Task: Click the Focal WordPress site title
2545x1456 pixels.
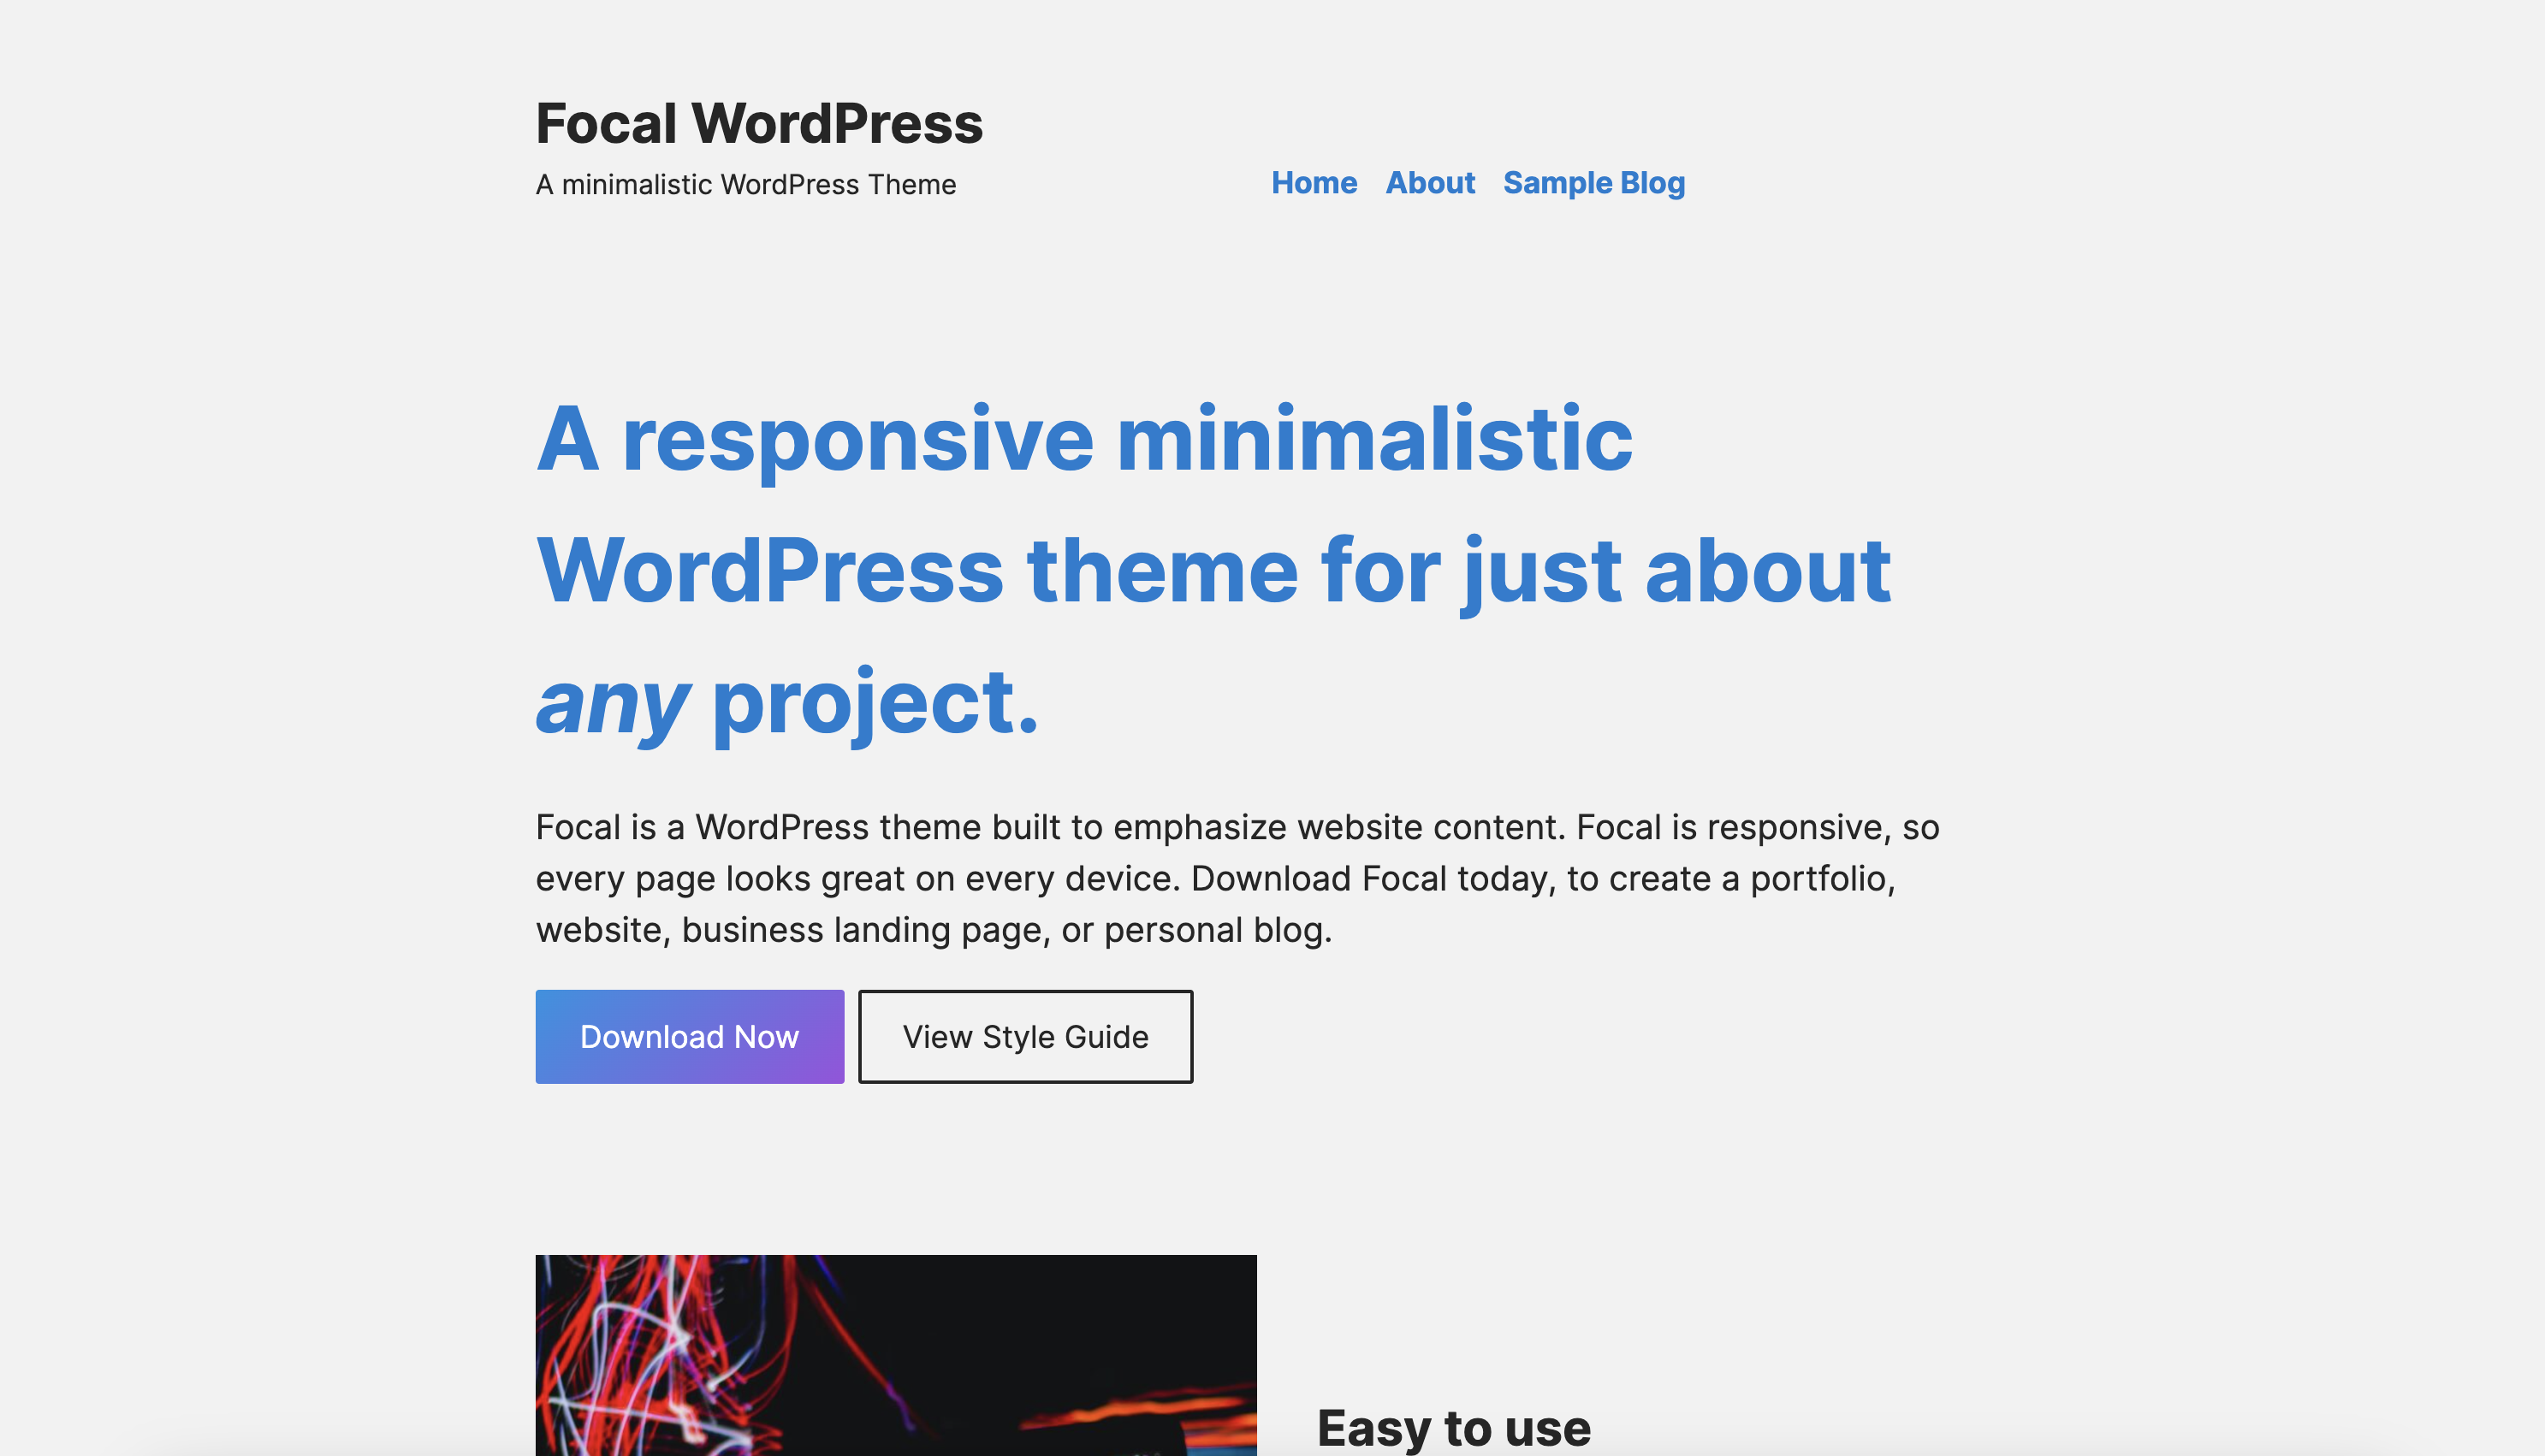Action: coord(759,123)
